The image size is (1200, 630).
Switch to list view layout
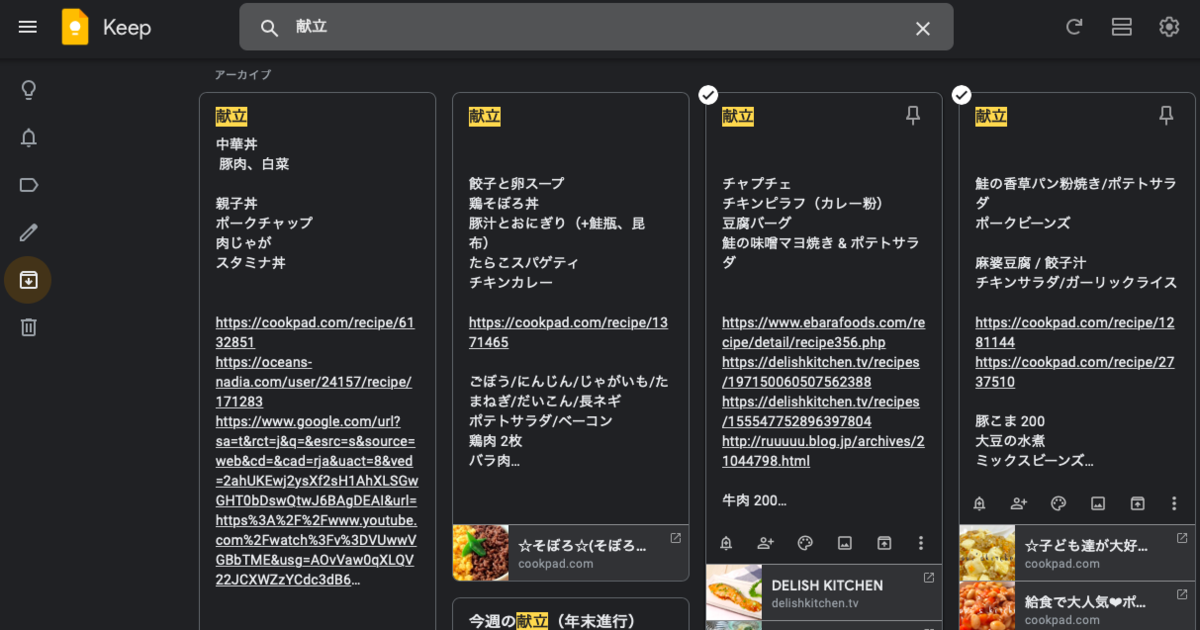point(1121,27)
